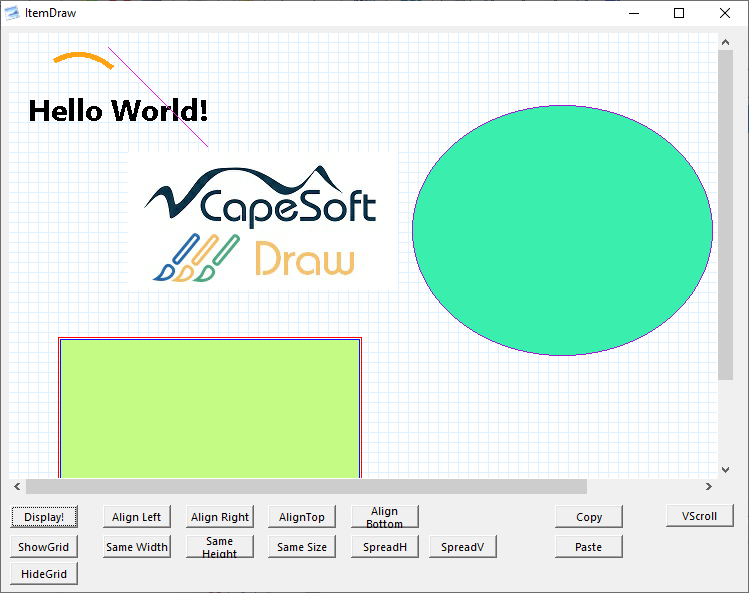This screenshot has width=749, height=594.
Task: Click the HideGrid button
Action: [x=44, y=574]
